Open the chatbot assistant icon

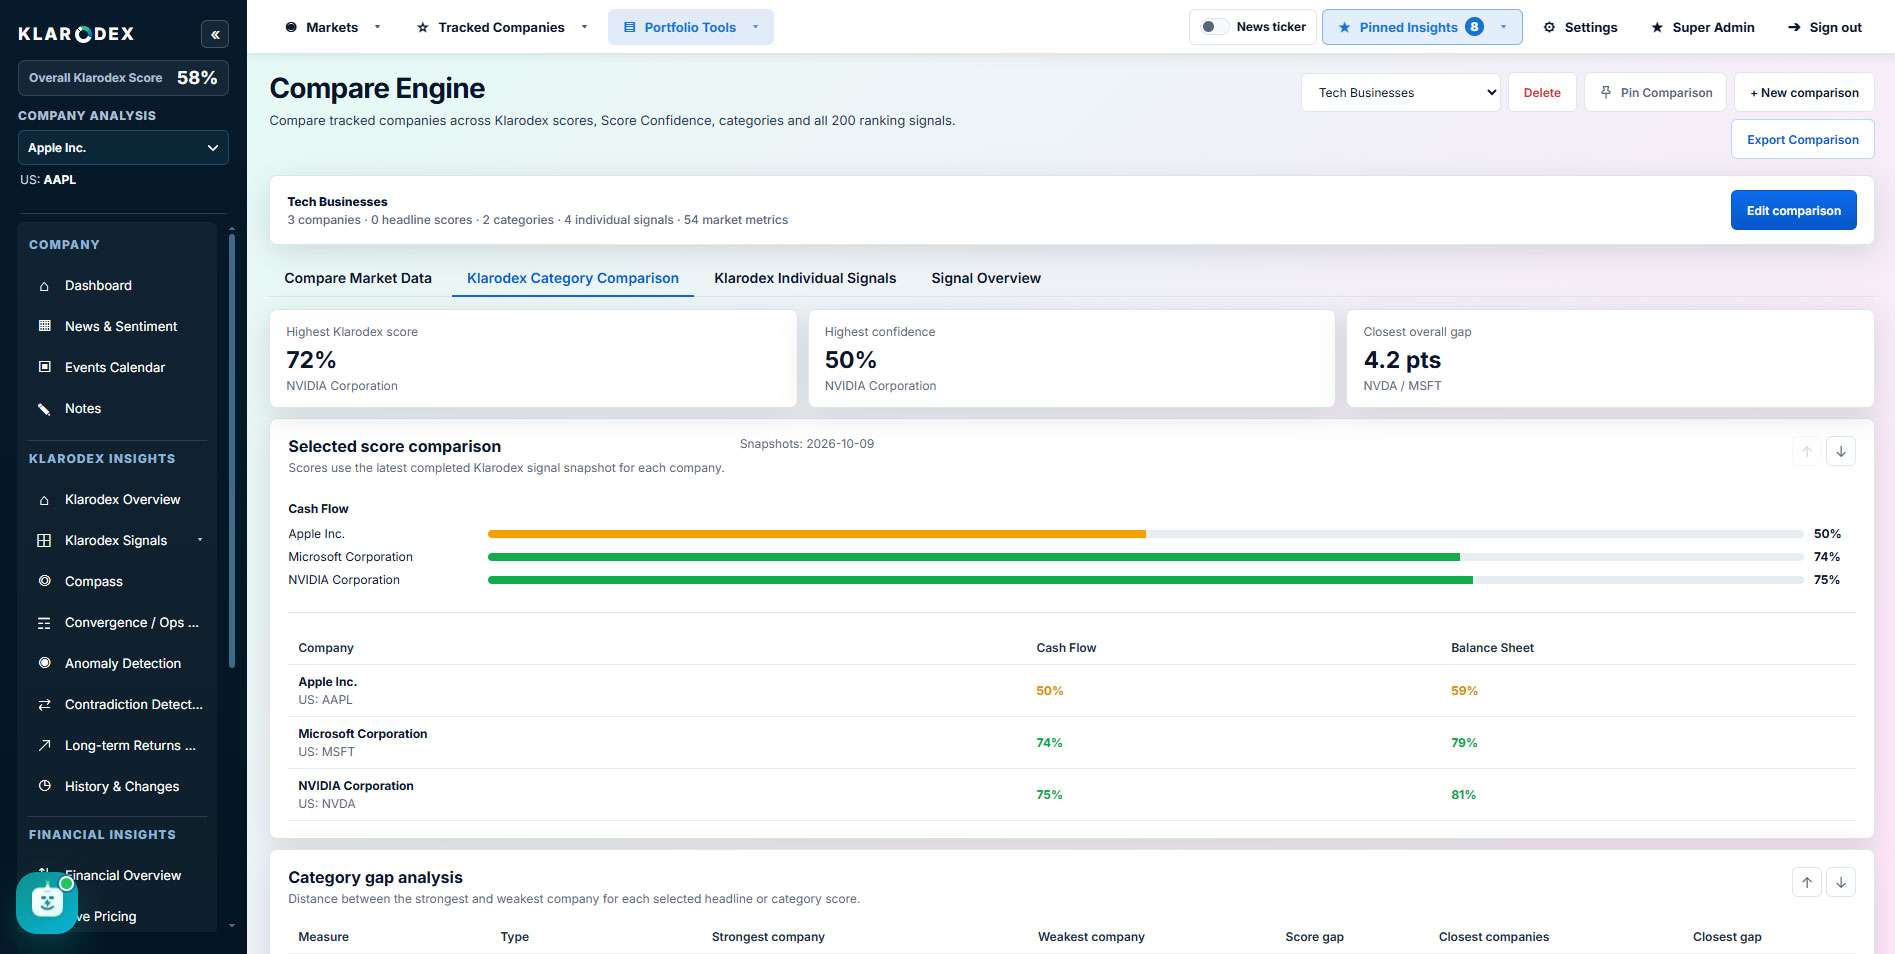click(x=47, y=903)
